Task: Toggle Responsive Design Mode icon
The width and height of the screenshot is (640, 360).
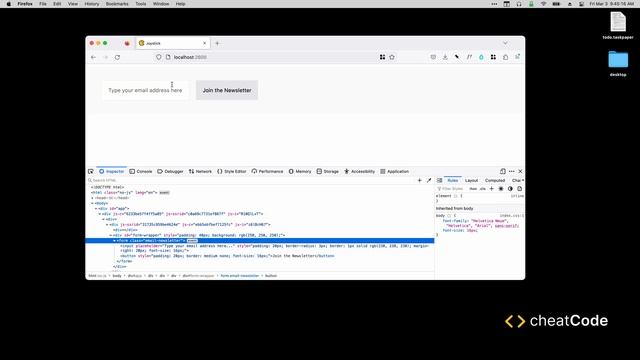Action: (x=503, y=171)
